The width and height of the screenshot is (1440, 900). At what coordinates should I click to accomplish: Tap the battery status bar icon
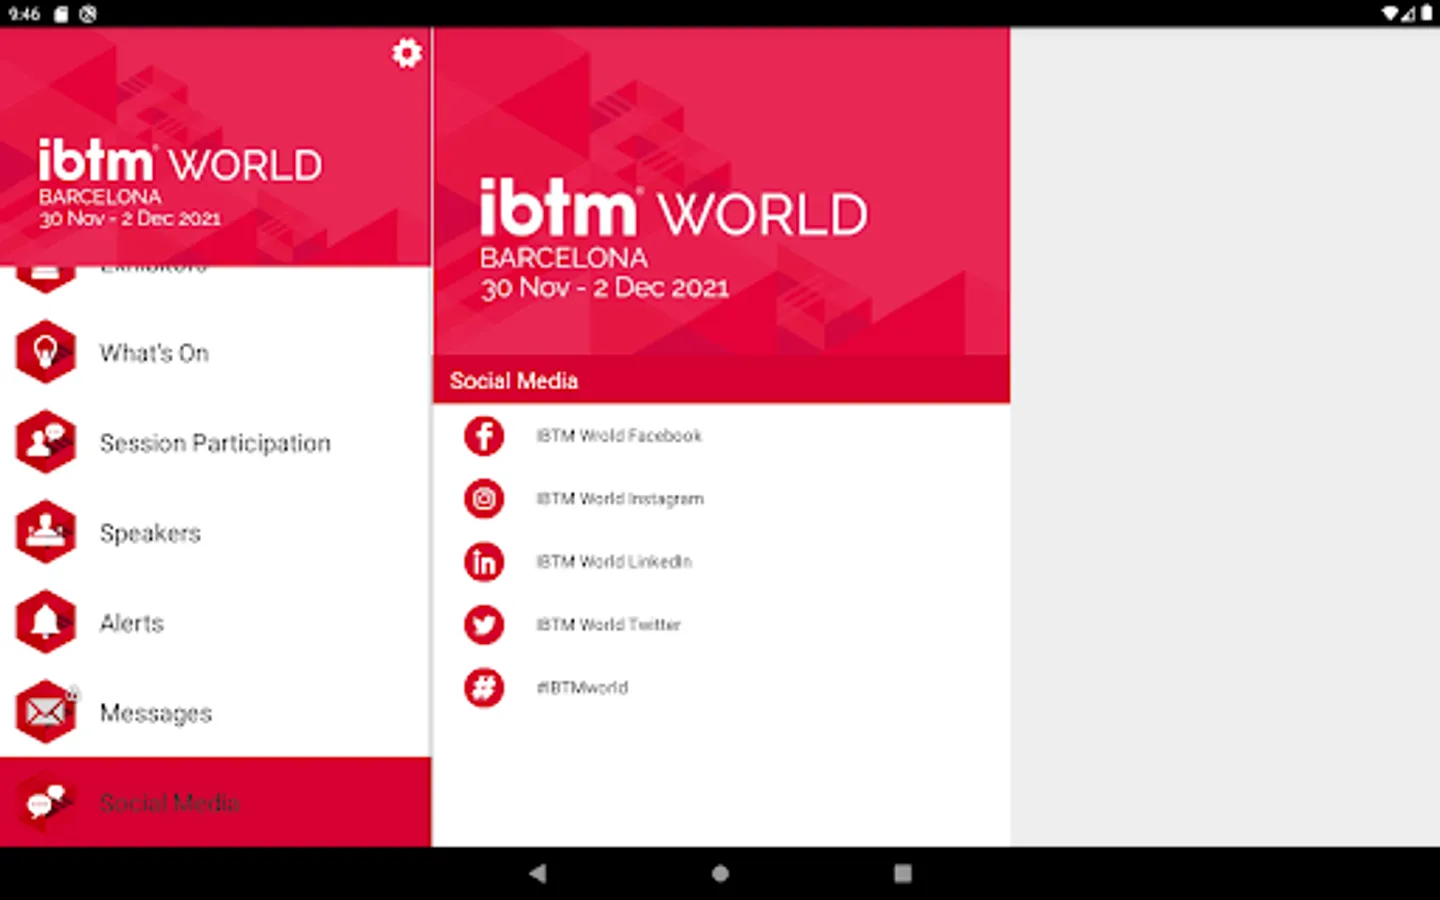pyautogui.click(x=1426, y=14)
